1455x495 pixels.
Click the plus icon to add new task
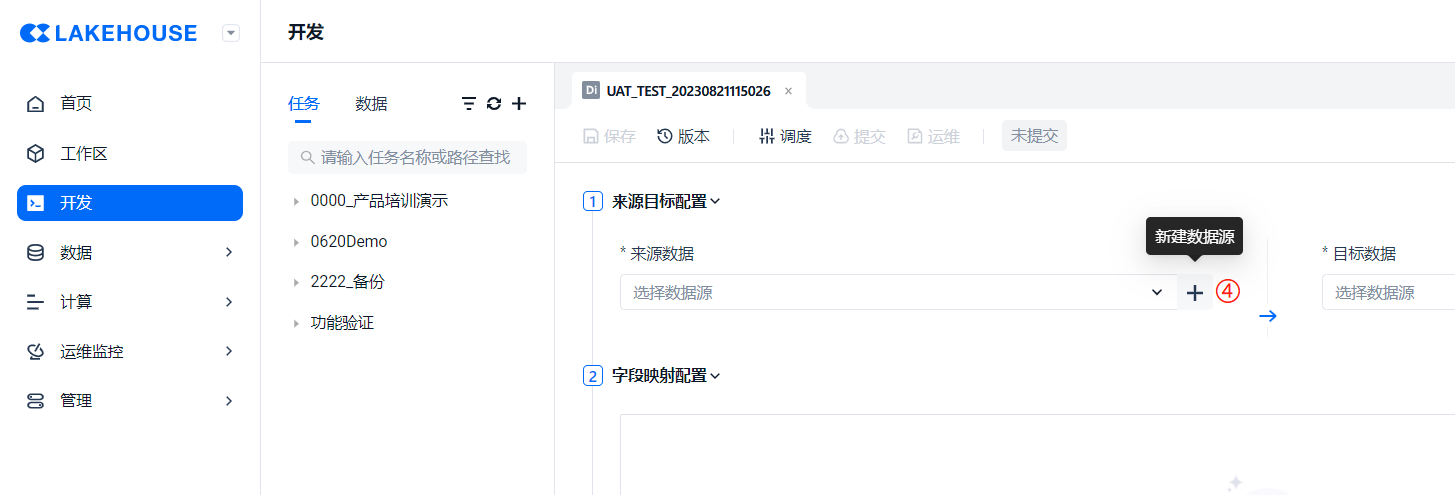[519, 104]
